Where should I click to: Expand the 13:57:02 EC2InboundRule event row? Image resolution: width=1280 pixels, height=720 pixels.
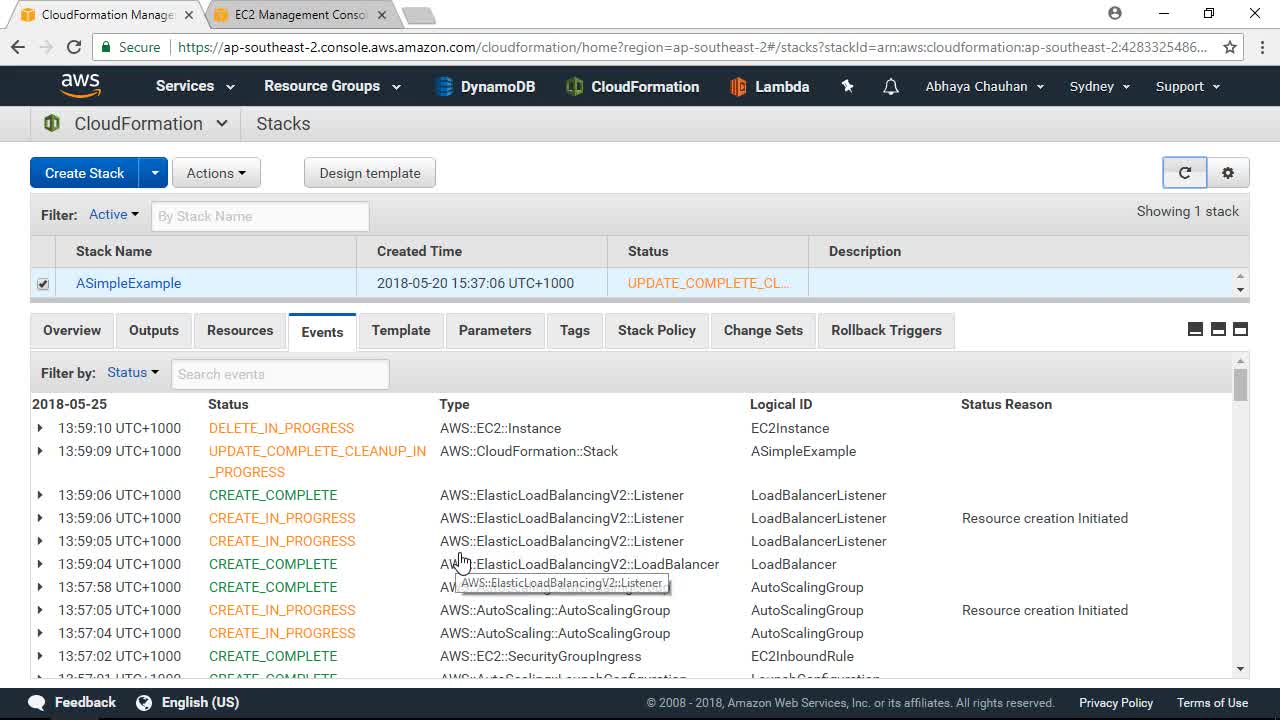click(40, 656)
